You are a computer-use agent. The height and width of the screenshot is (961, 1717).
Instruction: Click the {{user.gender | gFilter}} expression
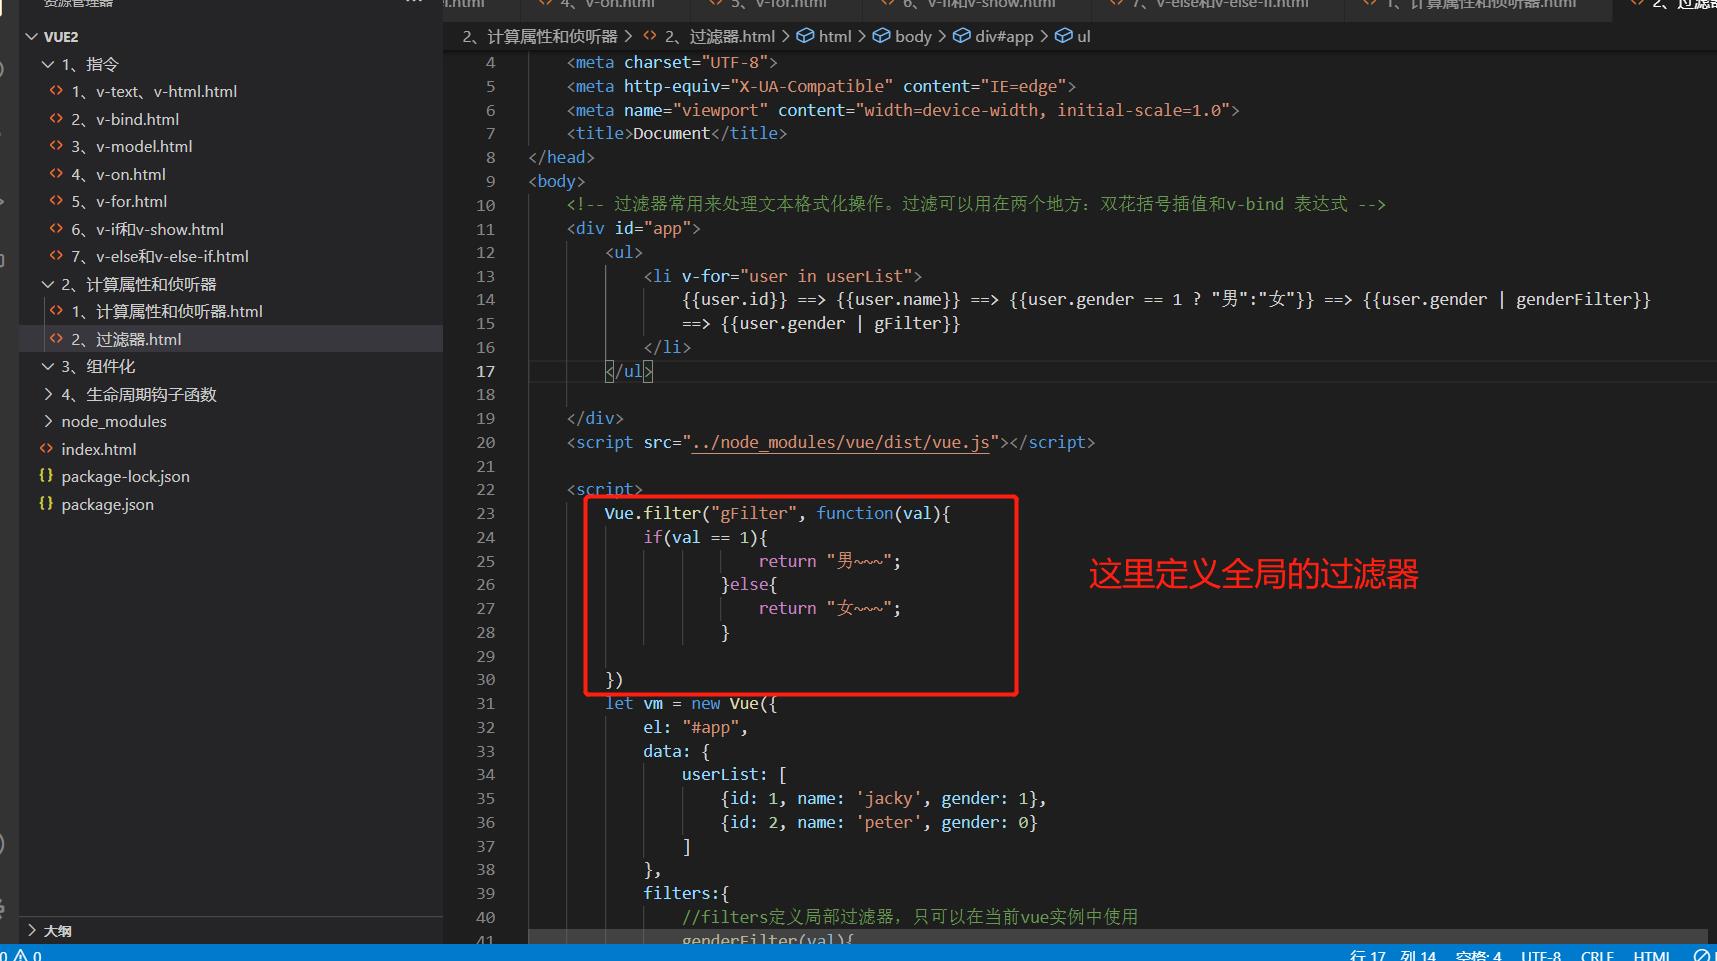[840, 323]
